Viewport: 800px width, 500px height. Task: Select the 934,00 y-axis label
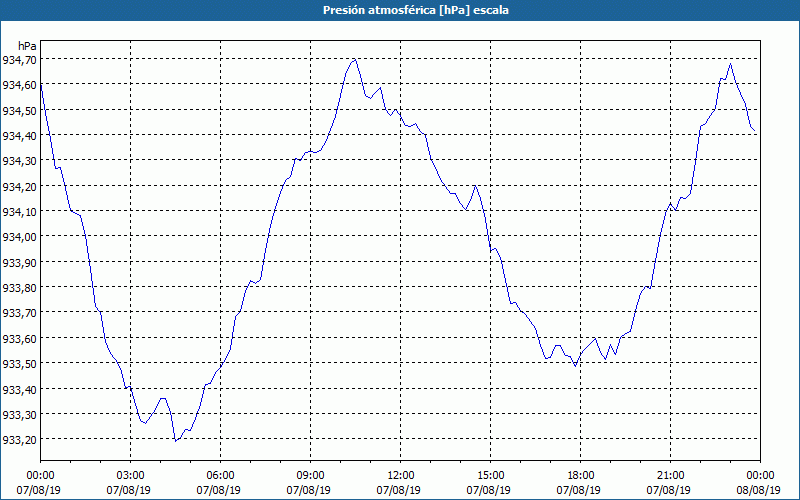(19, 237)
